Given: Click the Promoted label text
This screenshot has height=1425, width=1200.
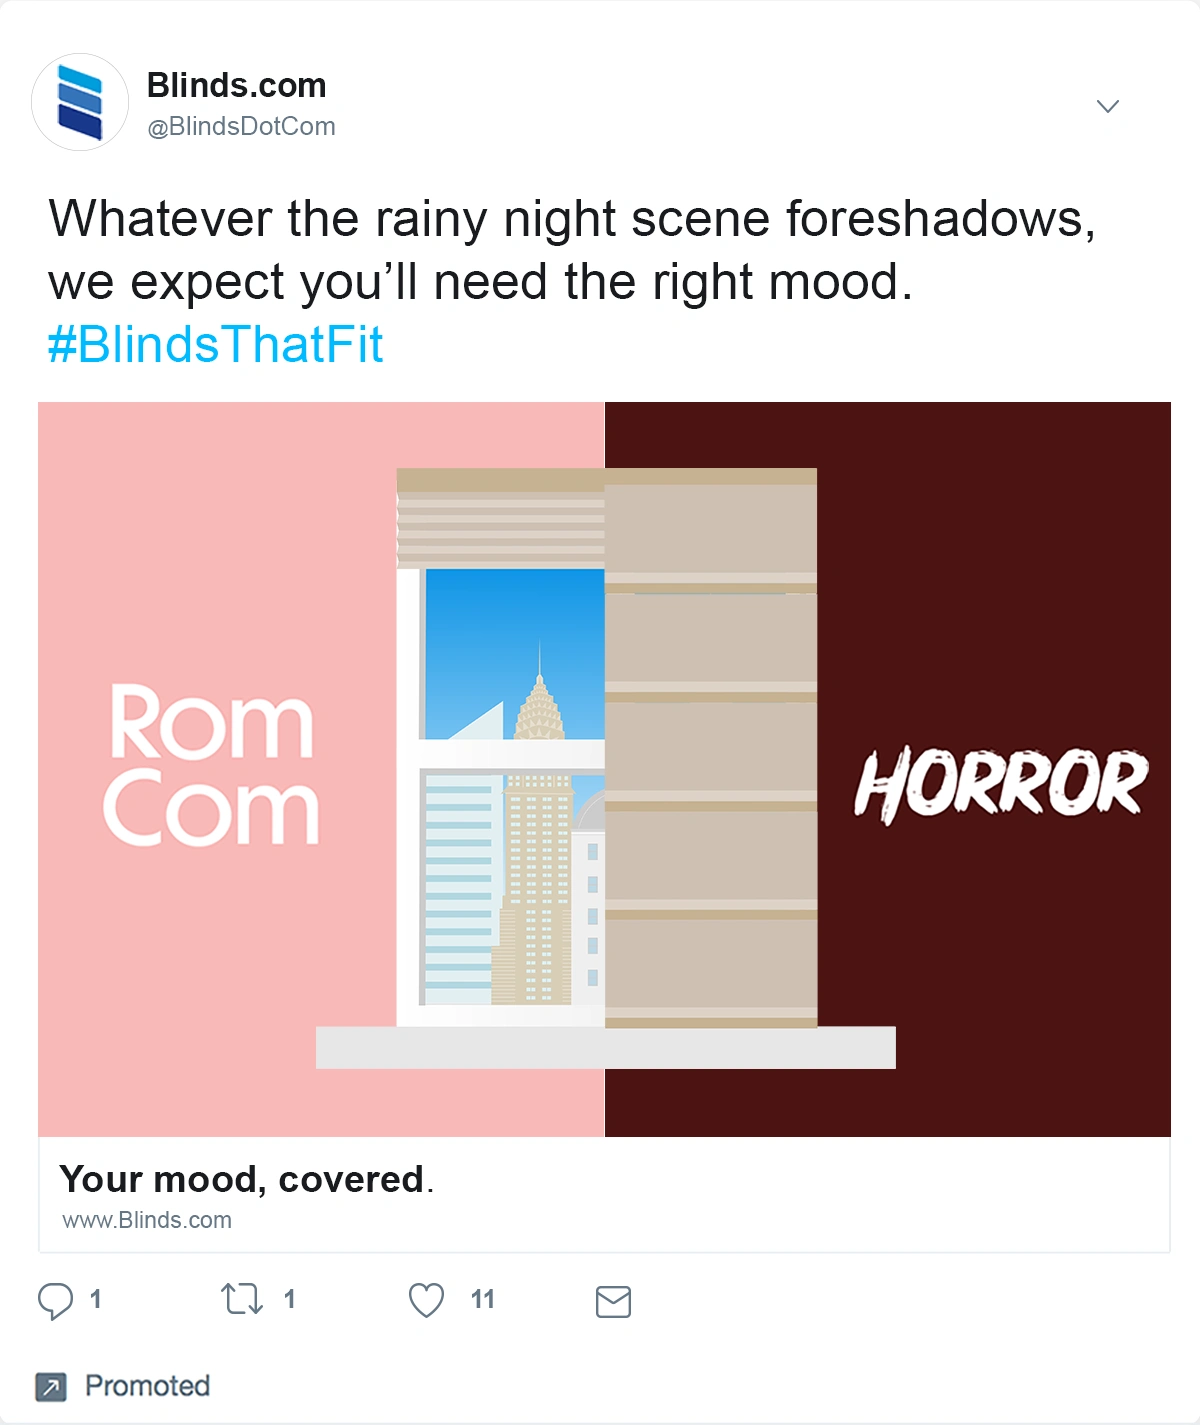Looking at the screenshot, I should click(x=147, y=1386).
